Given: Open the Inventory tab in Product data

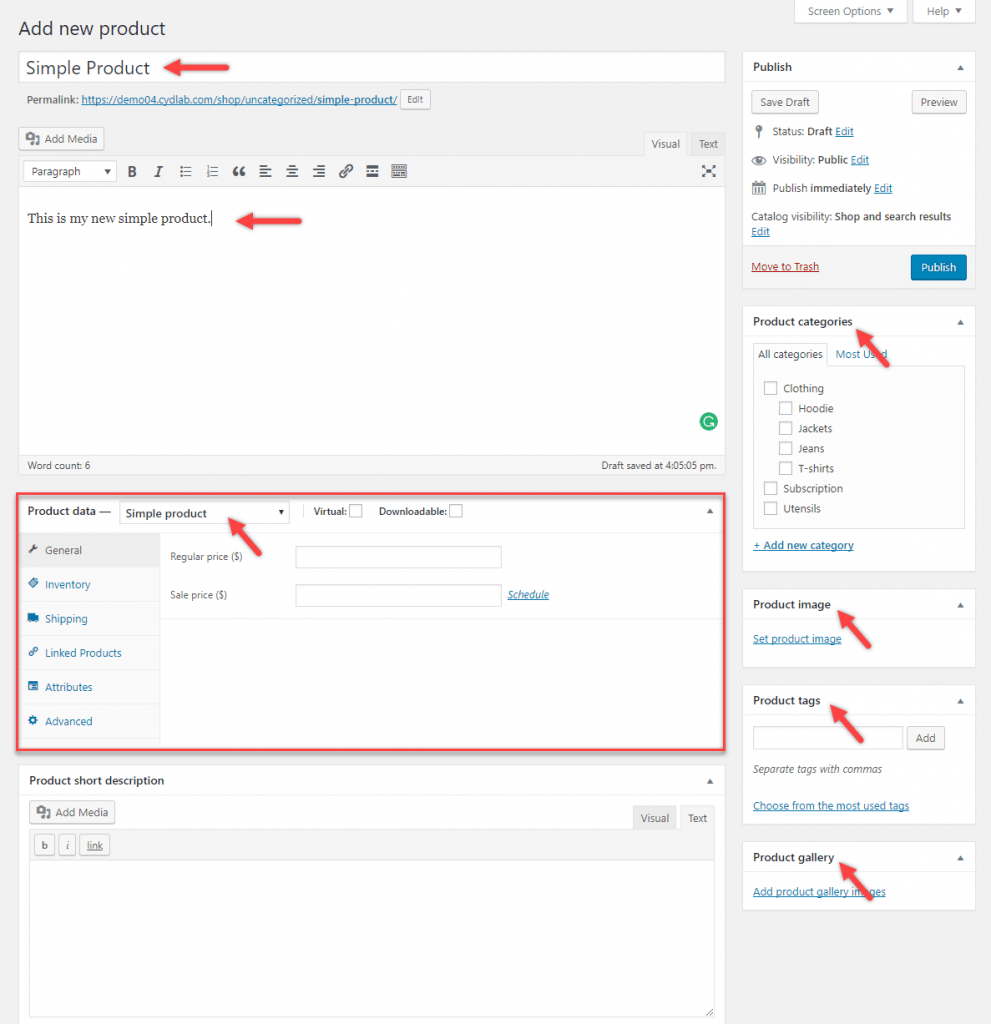Looking at the screenshot, I should click(67, 584).
